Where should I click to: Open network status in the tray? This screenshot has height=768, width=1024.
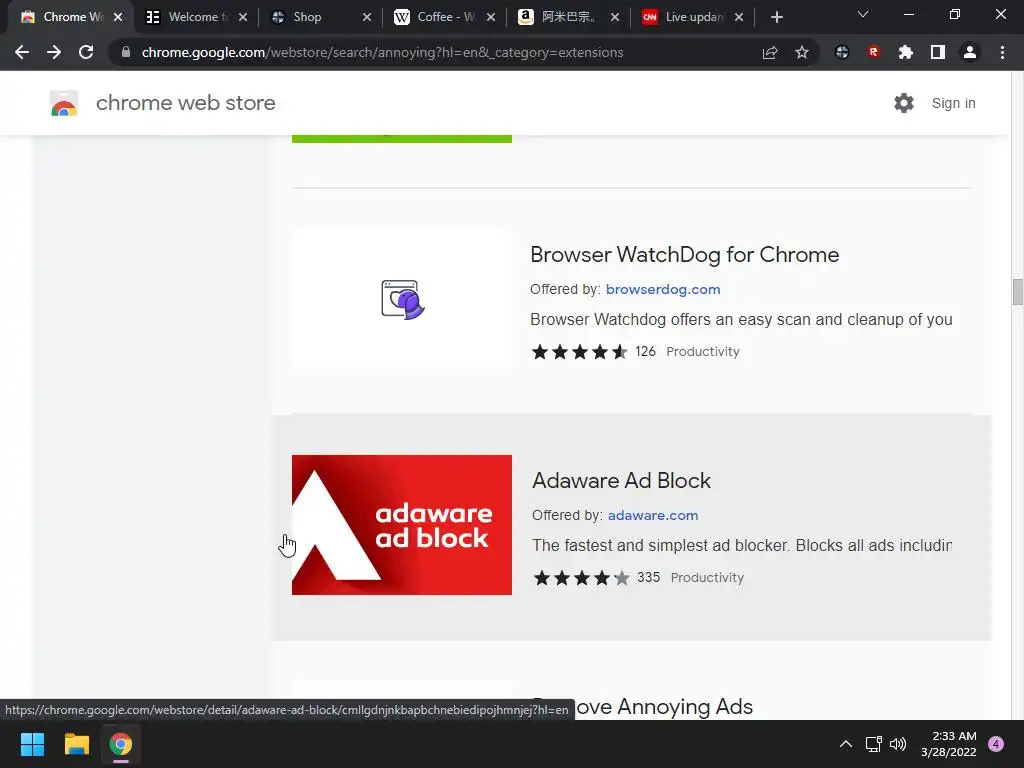[873, 744]
